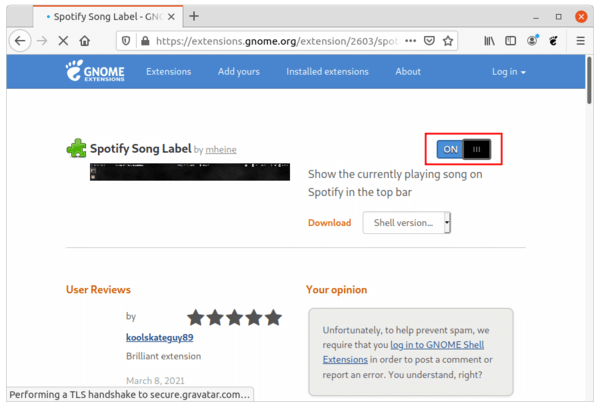Screen dimensions: 600x408
Task: Click the Your opinion heading
Action: (x=336, y=290)
